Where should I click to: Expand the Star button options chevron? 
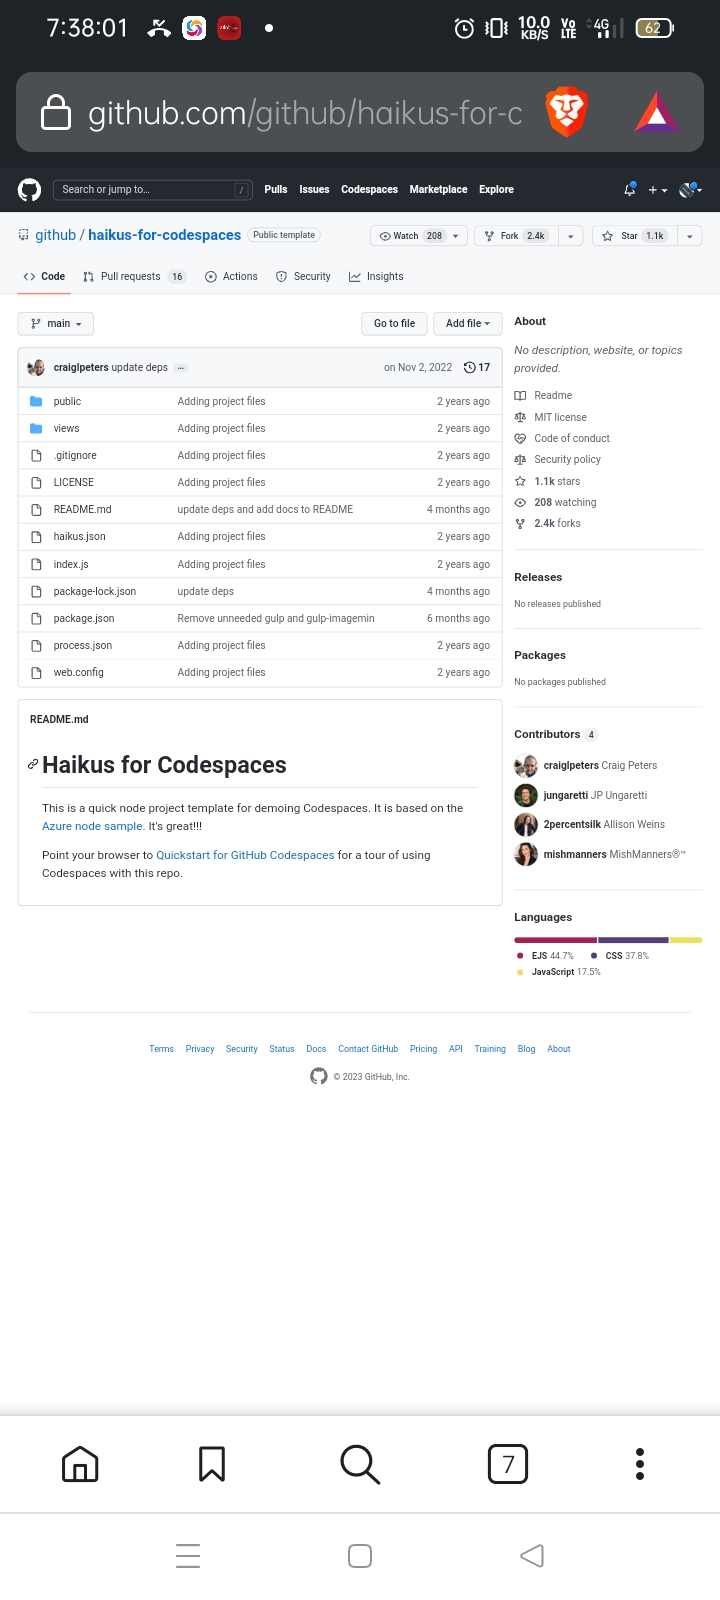[x=688, y=235]
